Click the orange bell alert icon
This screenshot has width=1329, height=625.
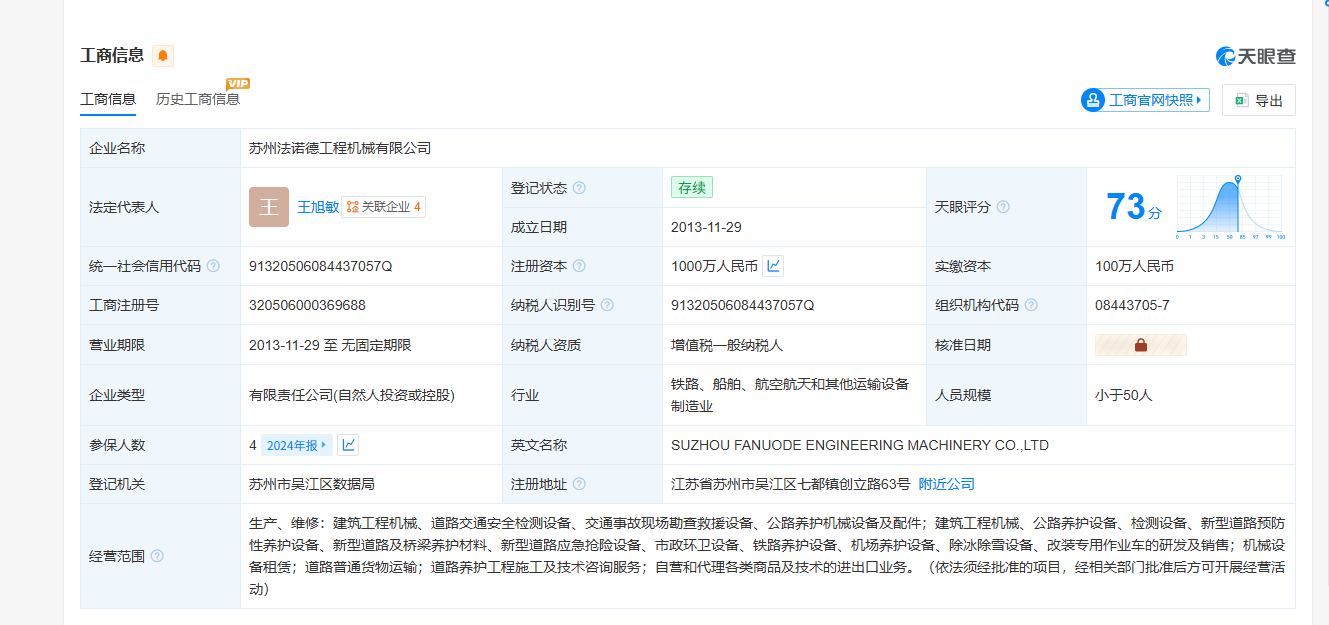[163, 56]
